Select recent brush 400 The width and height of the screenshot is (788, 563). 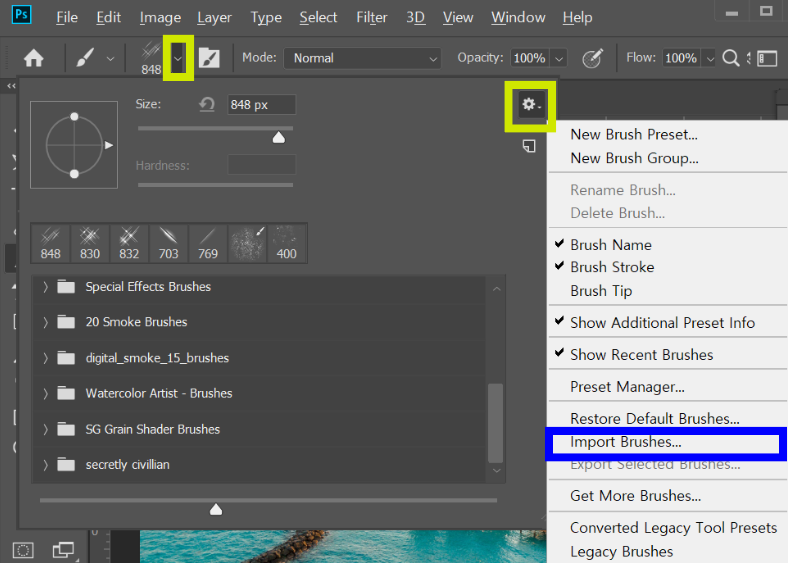286,244
